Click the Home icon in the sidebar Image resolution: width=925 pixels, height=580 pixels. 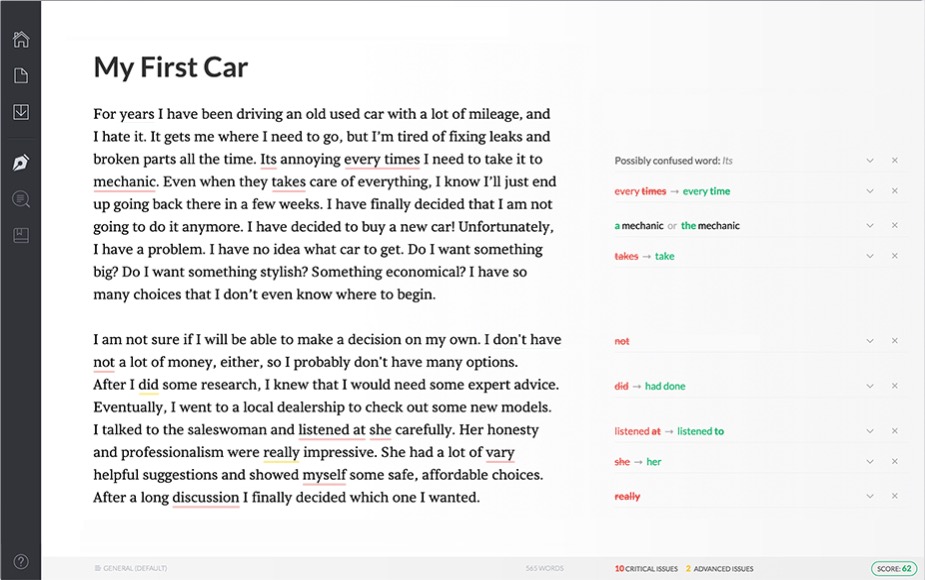20,40
